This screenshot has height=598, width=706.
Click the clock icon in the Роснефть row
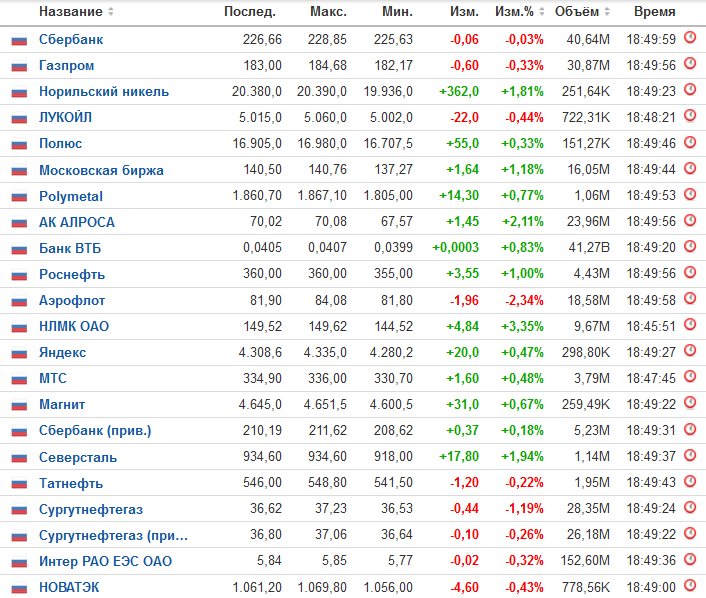pos(690,272)
